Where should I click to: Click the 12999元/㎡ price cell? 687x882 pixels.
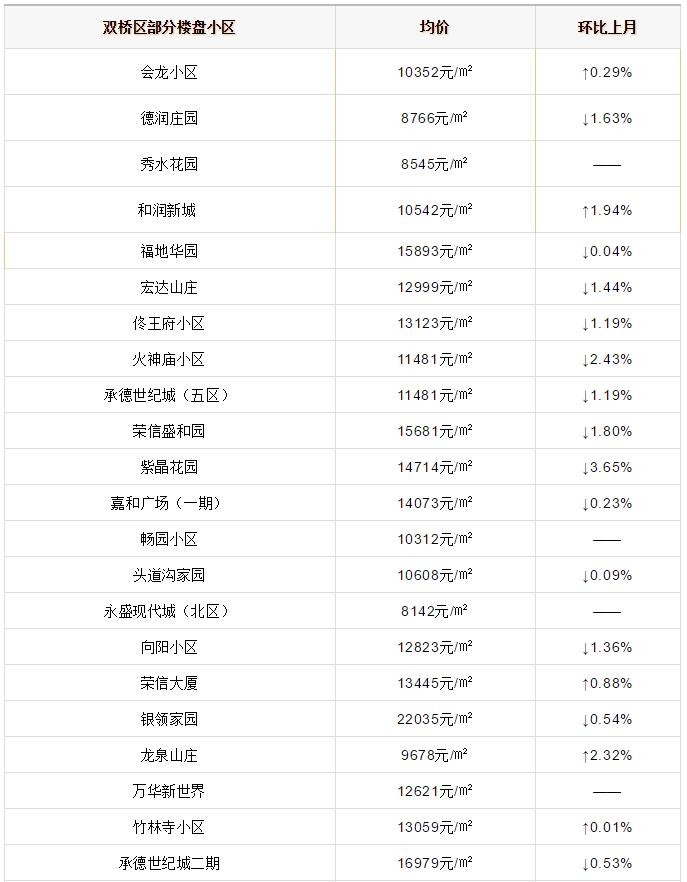434,287
